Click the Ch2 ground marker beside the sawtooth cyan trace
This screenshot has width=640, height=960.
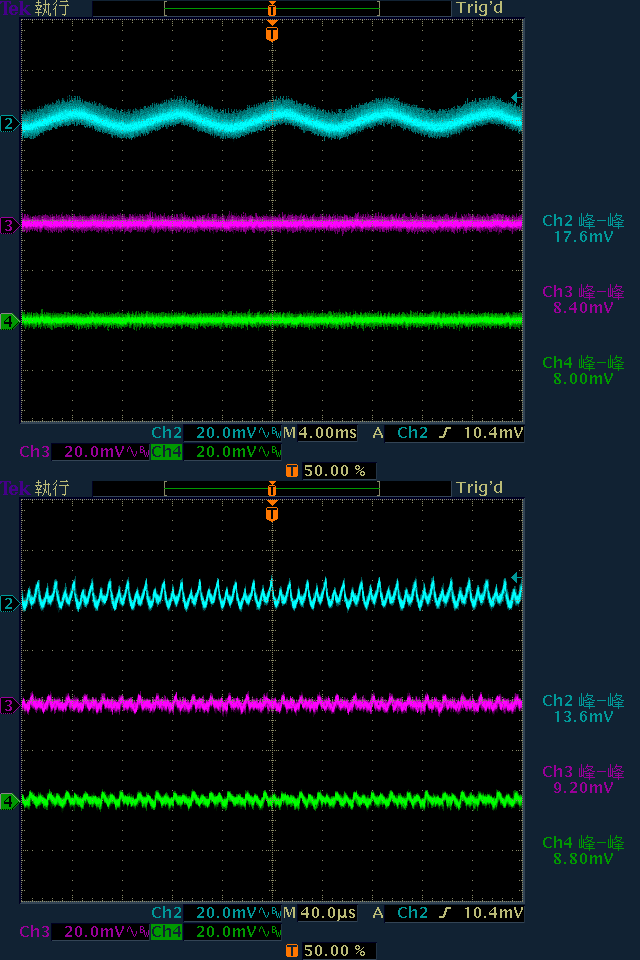pyautogui.click(x=9, y=604)
